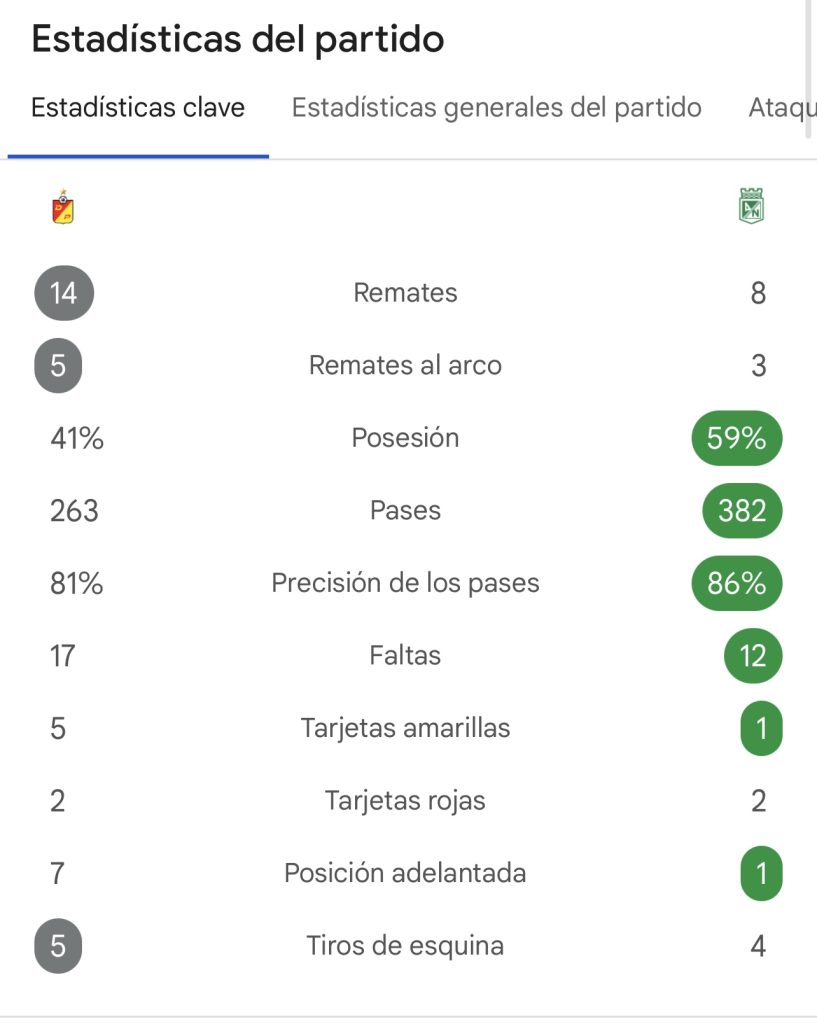Click the Estadísticas del partido heading
This screenshot has width=817, height=1024.
(238, 40)
